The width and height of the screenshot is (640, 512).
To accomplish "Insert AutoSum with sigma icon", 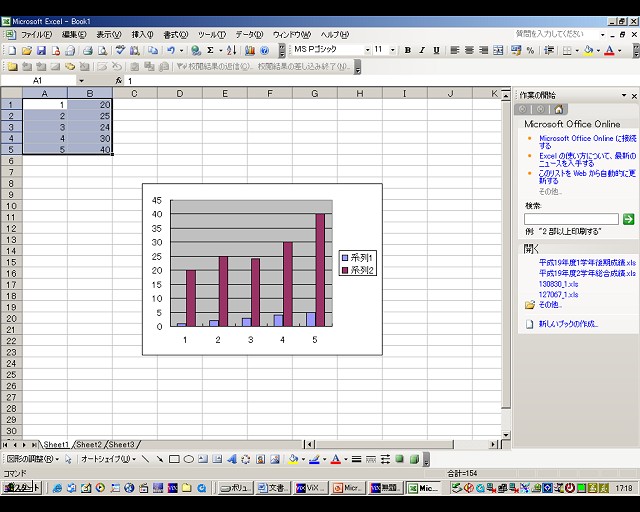I will pos(210,51).
